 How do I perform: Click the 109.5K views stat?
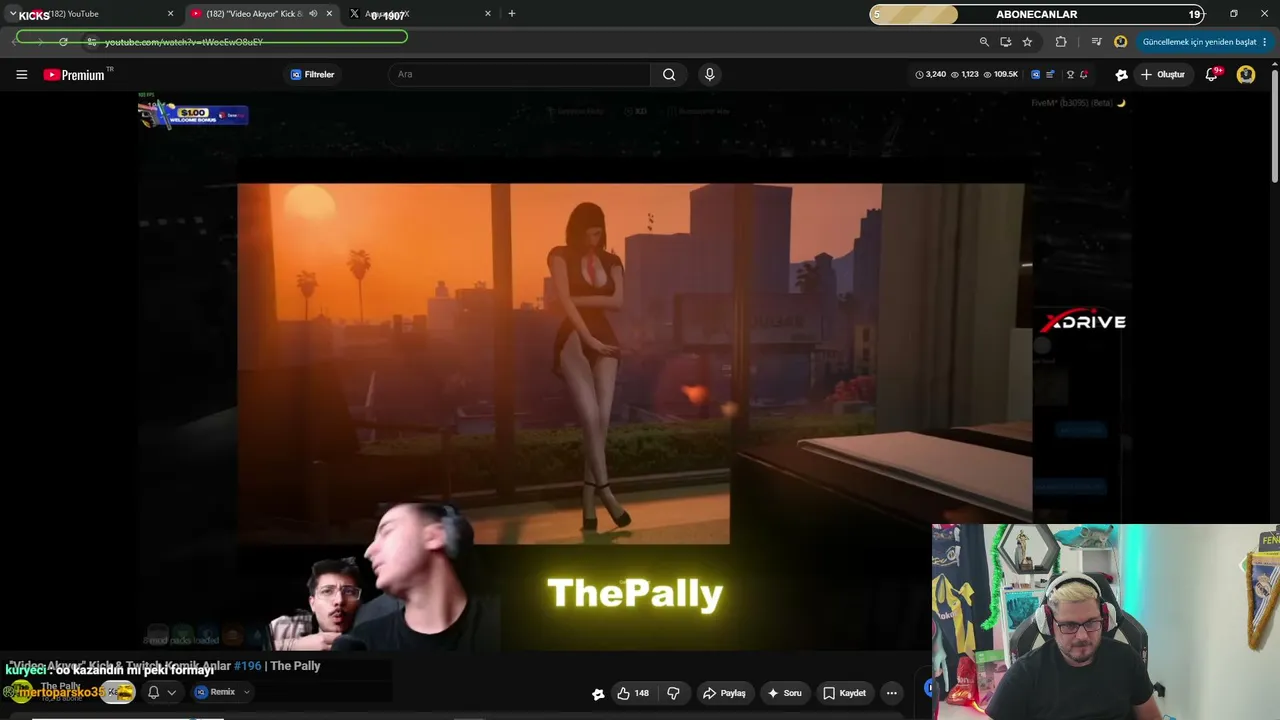coord(1001,74)
